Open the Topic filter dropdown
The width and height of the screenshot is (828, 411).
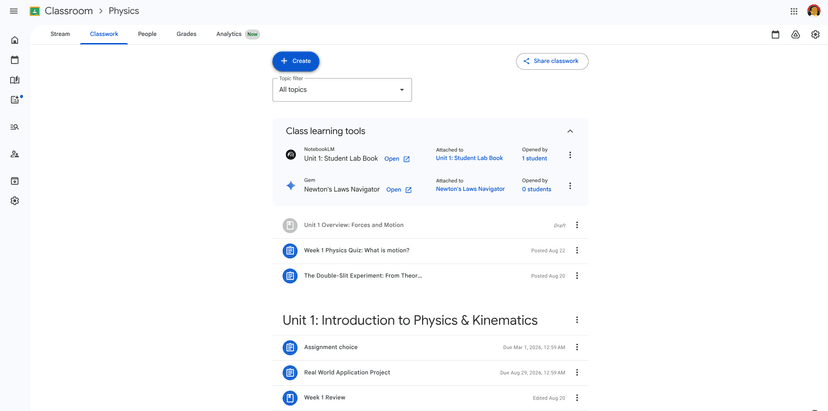(342, 90)
